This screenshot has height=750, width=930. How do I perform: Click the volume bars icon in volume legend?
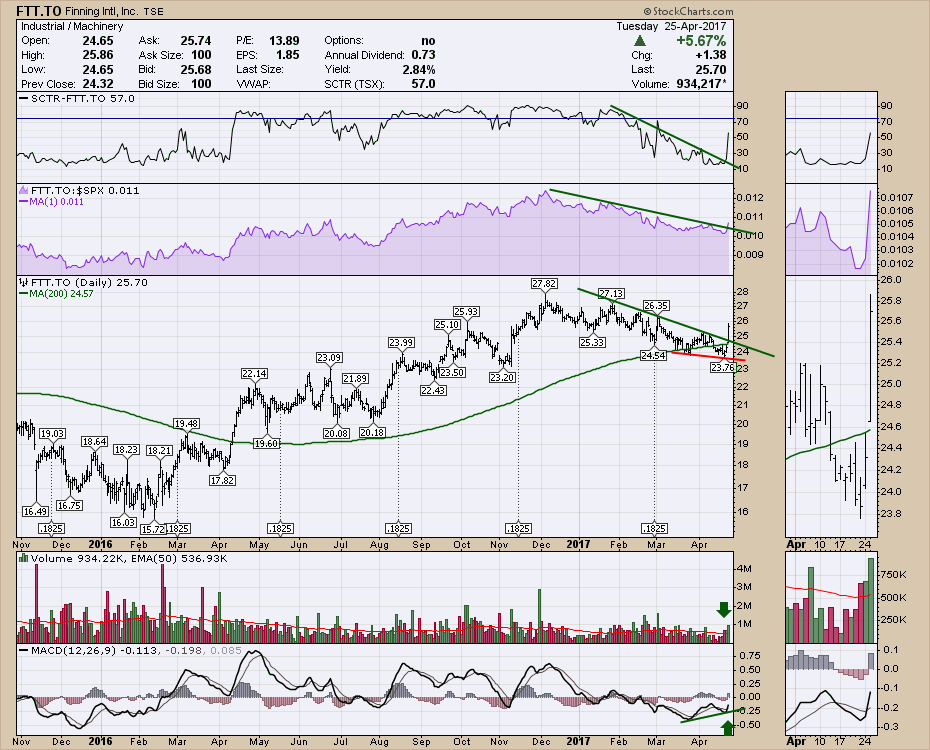(24, 558)
